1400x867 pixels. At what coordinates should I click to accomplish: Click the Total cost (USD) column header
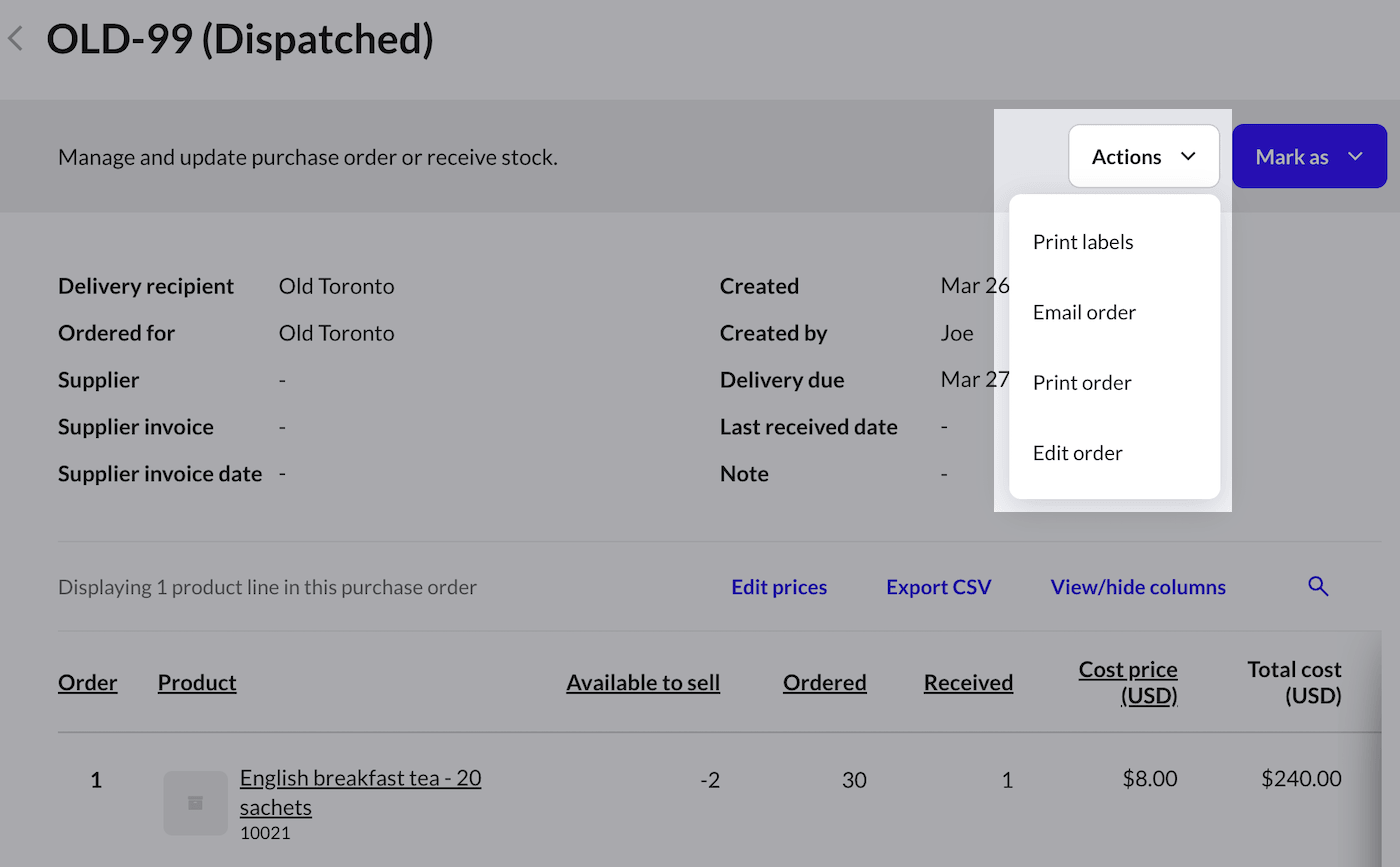point(1294,682)
